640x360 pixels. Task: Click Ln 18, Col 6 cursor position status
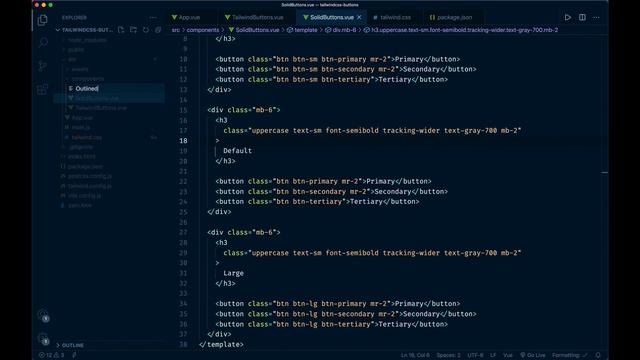coord(415,355)
